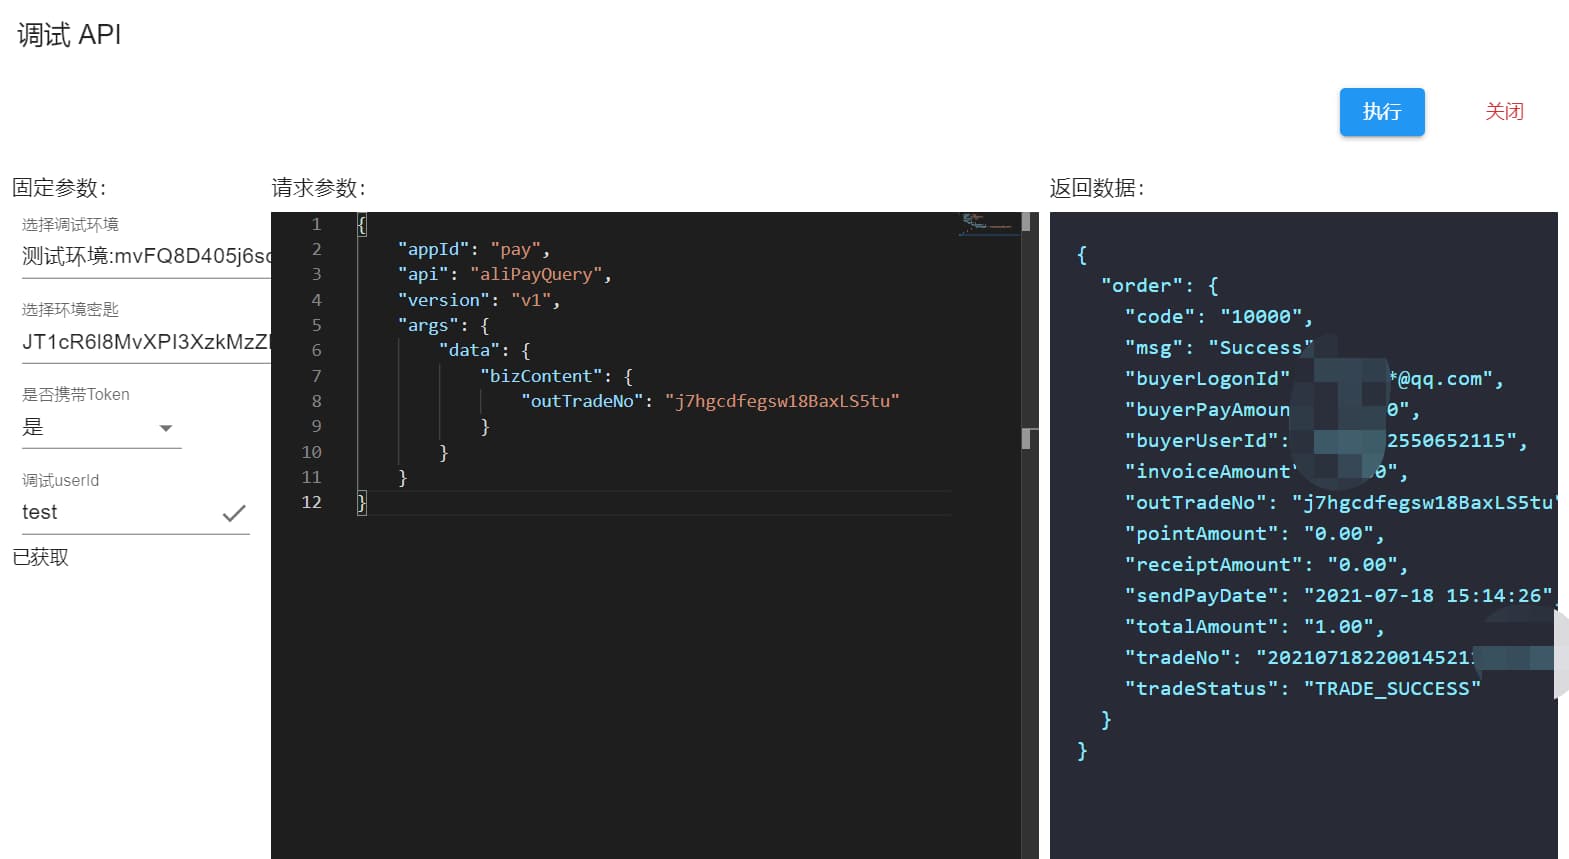Click the "args" key in the editor

[428, 325]
